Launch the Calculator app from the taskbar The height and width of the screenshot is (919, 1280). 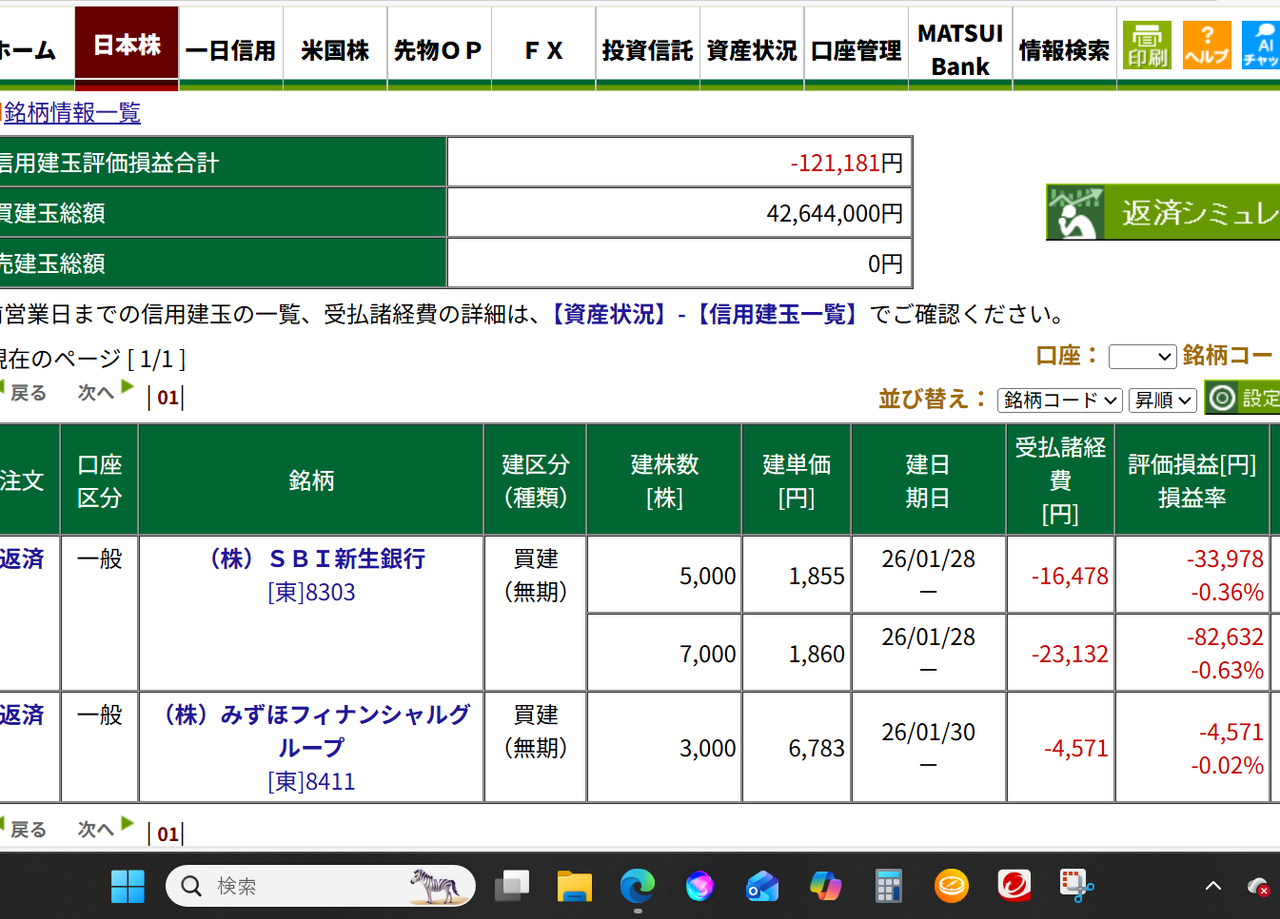point(887,886)
